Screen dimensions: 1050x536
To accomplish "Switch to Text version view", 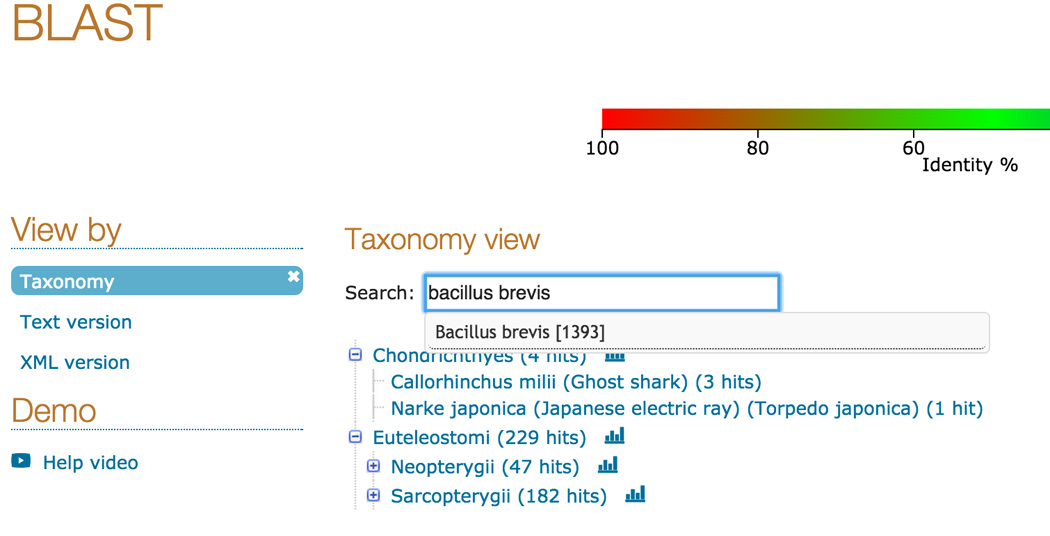I will [x=76, y=322].
